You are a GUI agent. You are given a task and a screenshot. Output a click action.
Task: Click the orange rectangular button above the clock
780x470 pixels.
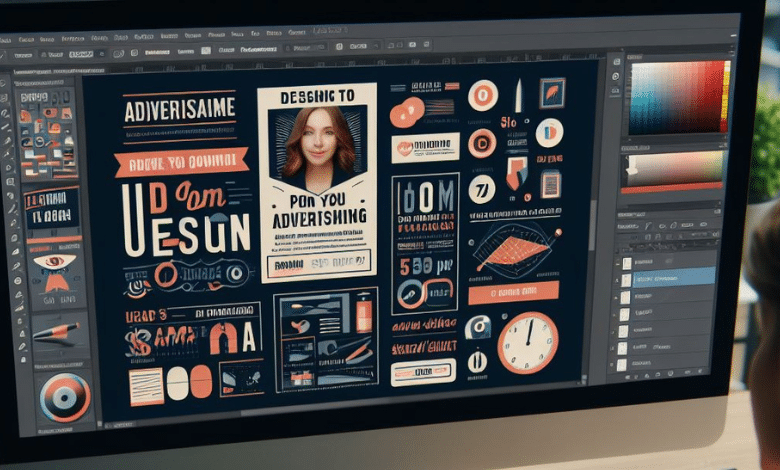pos(513,292)
